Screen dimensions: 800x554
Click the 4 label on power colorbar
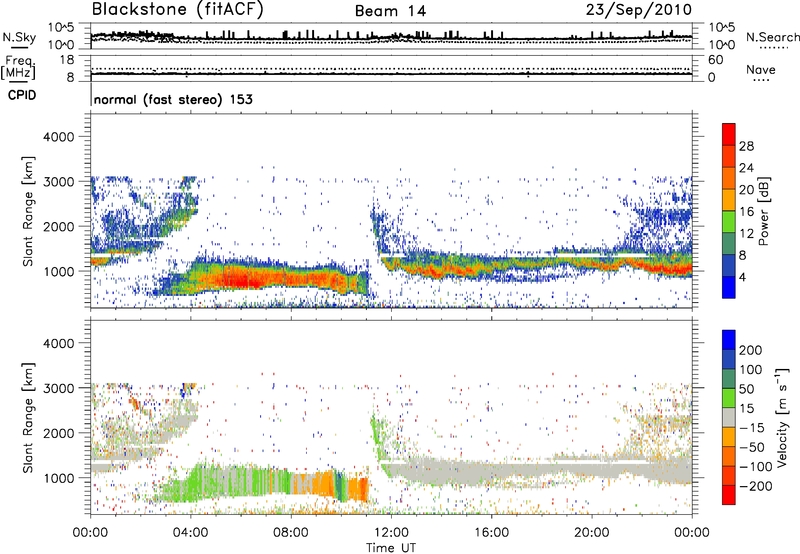click(742, 277)
